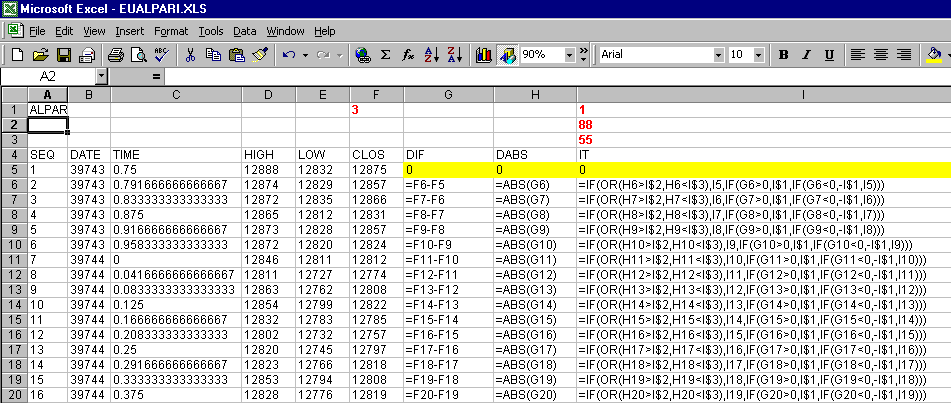Click the Paste clipboard icon
The image size is (951, 403).
[x=236, y=54]
